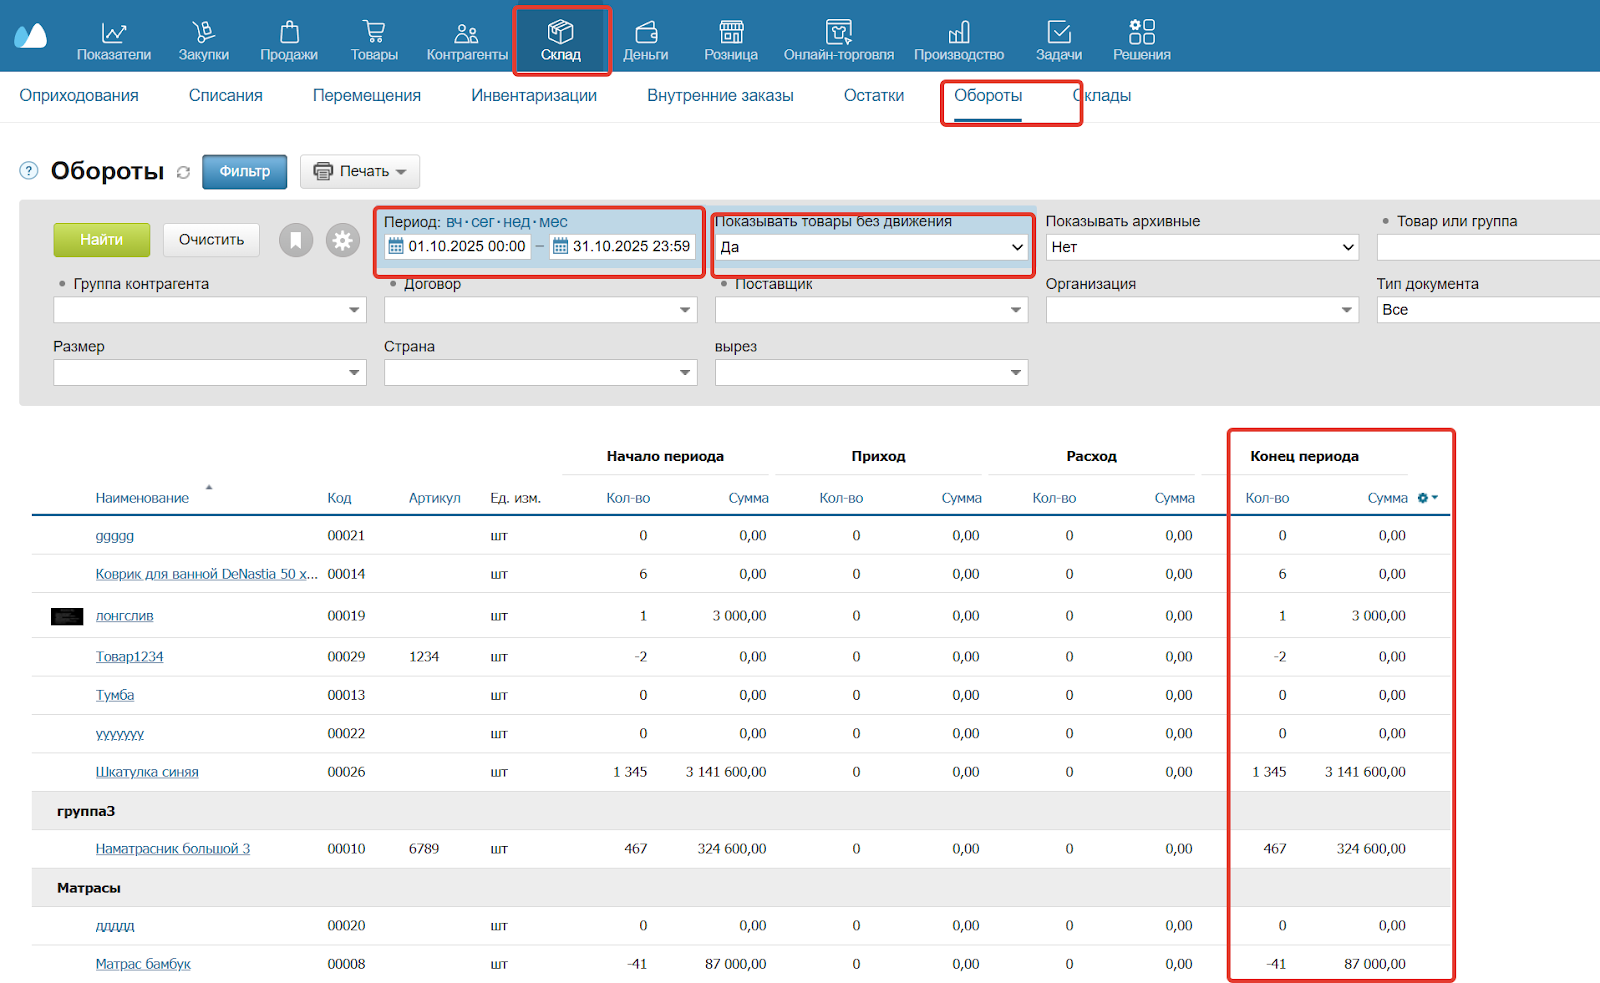Expand Показывать товары без движения dropdown
Screen dimensions: 1600x983
(870, 247)
